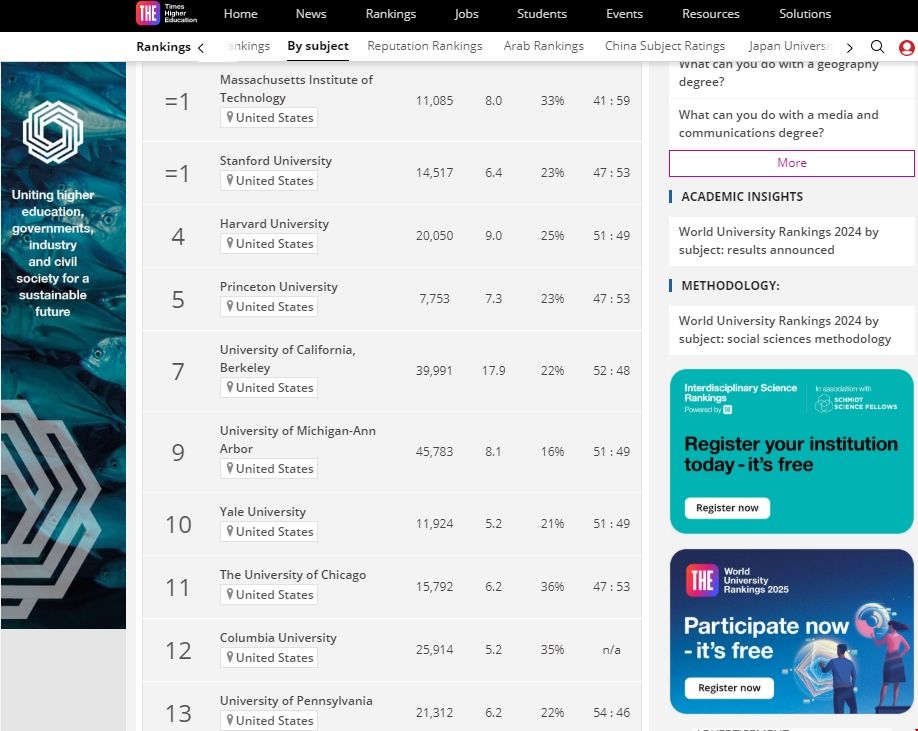Click the More button in sidebar
918x731 pixels.
(791, 163)
